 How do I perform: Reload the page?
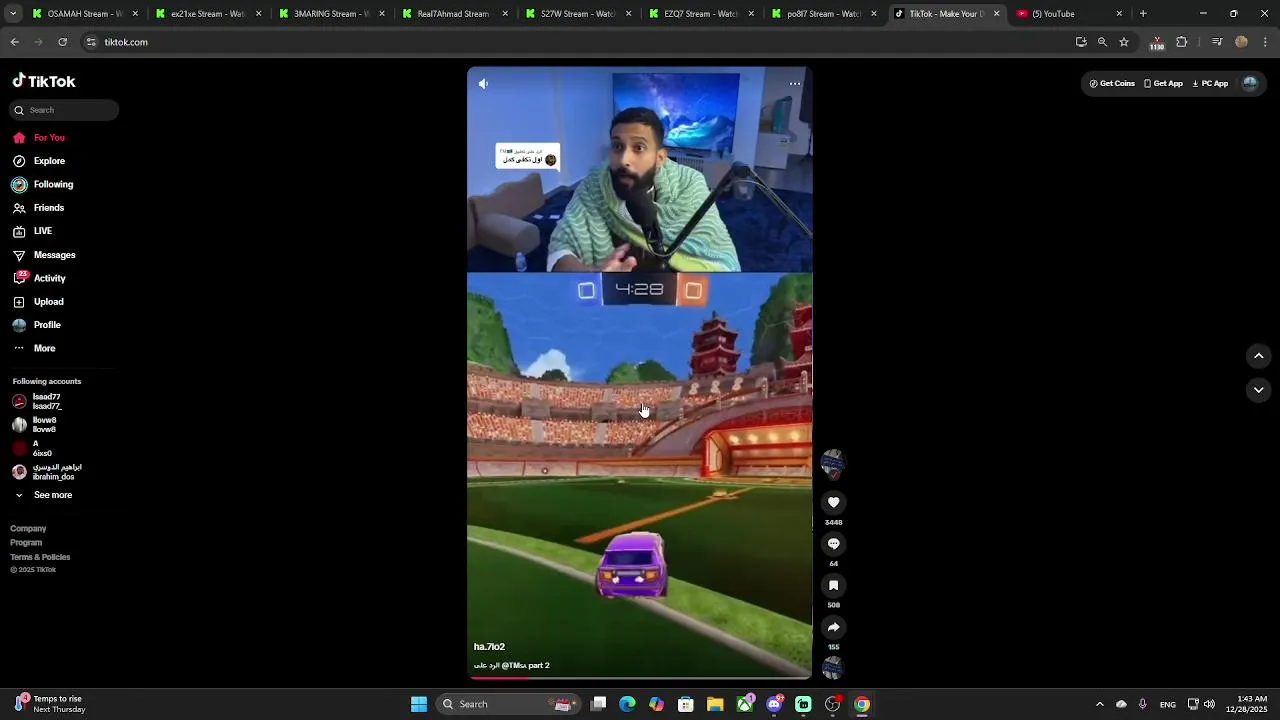(x=62, y=42)
